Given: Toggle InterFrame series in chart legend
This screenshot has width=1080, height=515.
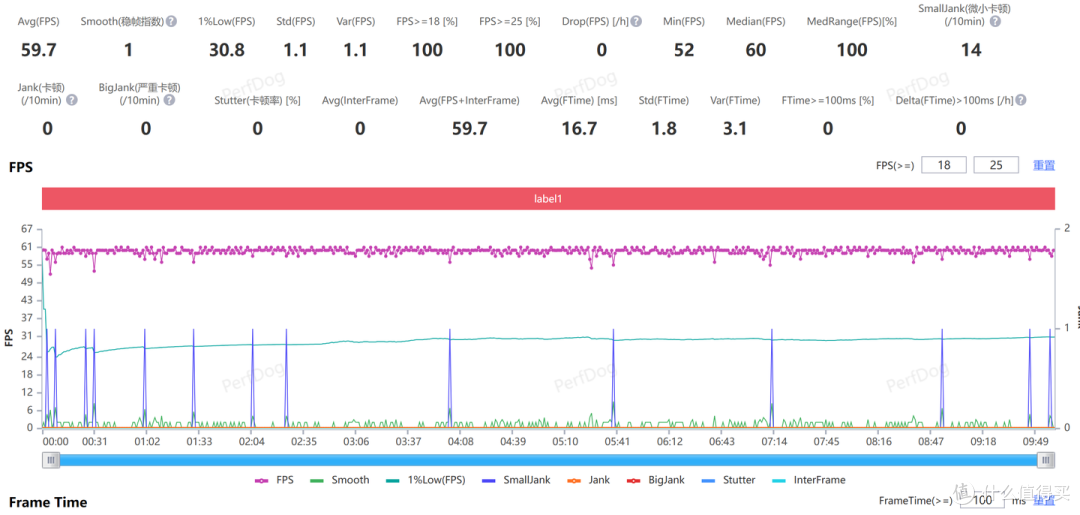Looking at the screenshot, I should tap(809, 480).
